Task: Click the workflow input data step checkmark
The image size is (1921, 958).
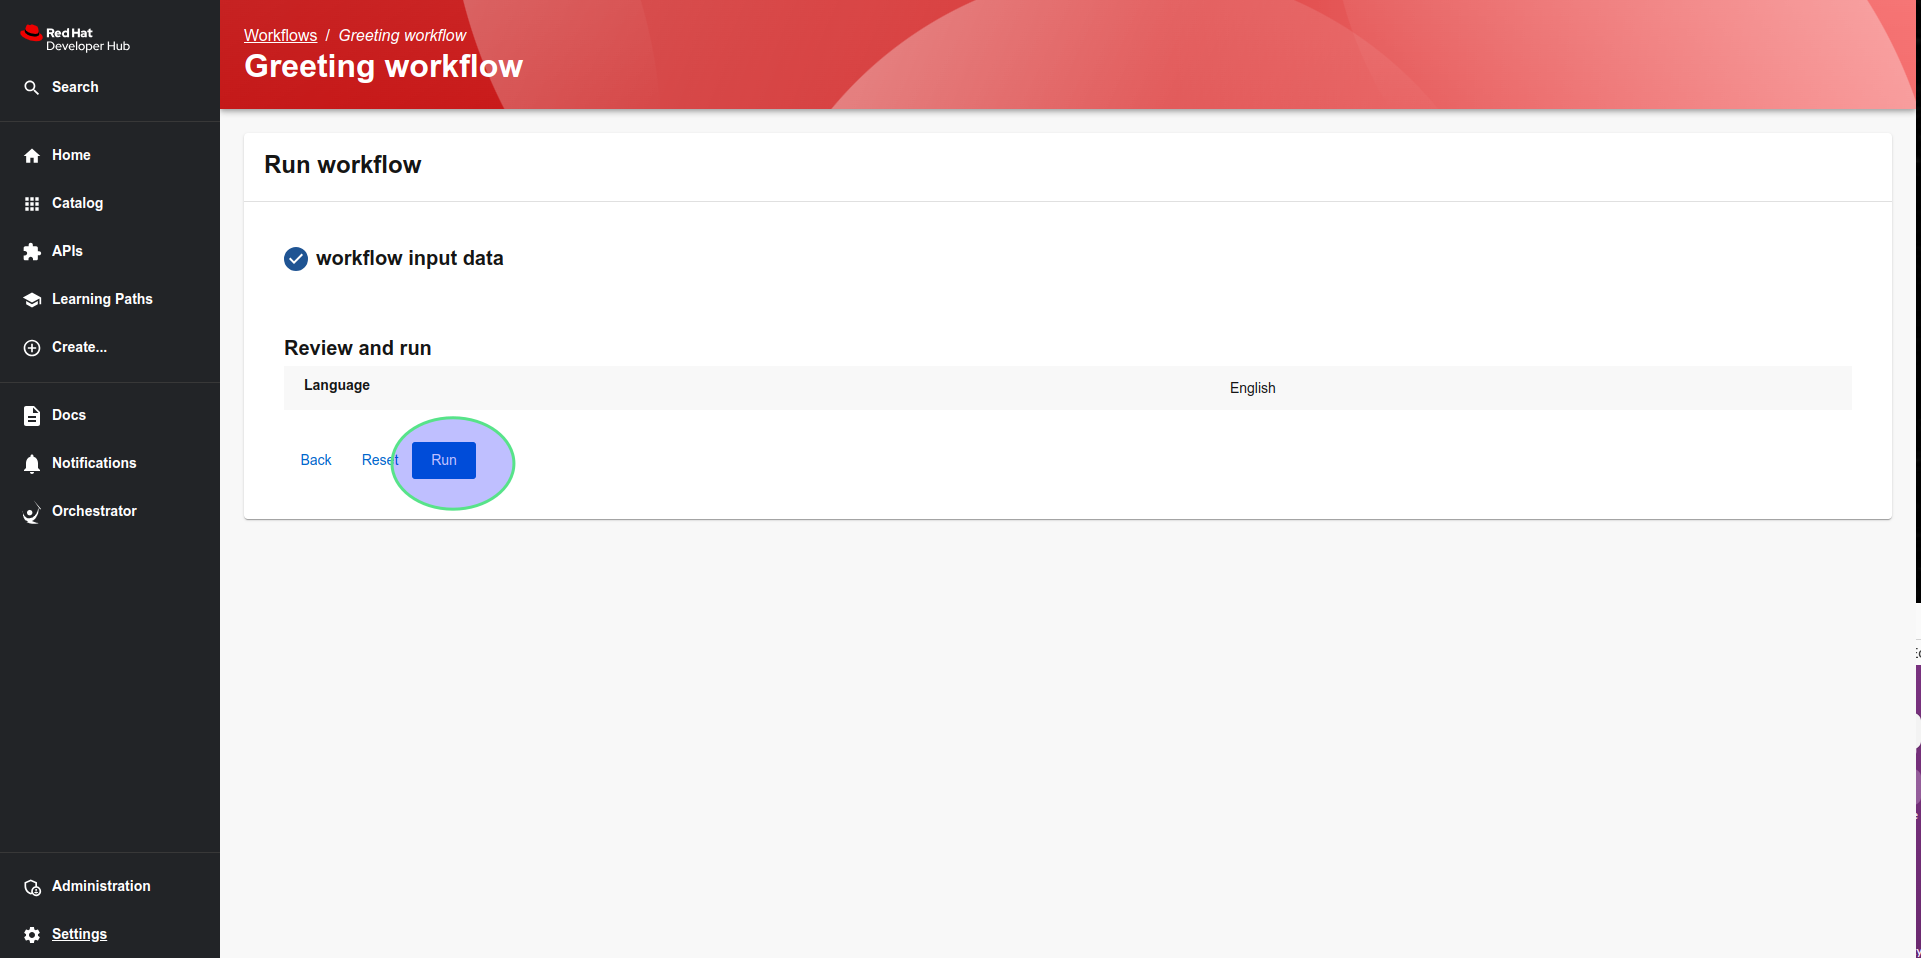Action: (x=296, y=259)
